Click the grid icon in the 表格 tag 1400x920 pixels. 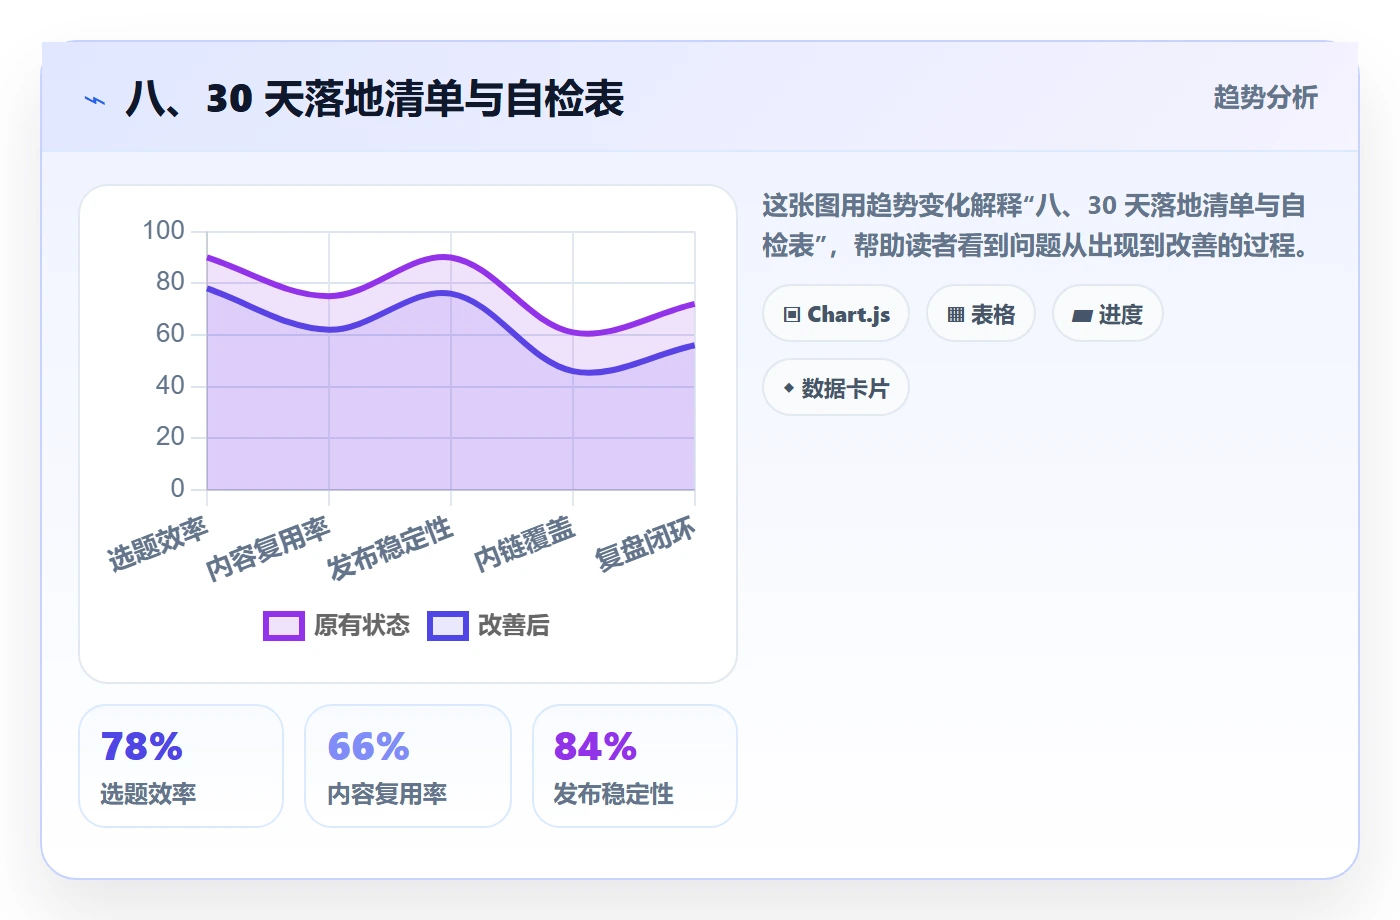[x=956, y=315]
